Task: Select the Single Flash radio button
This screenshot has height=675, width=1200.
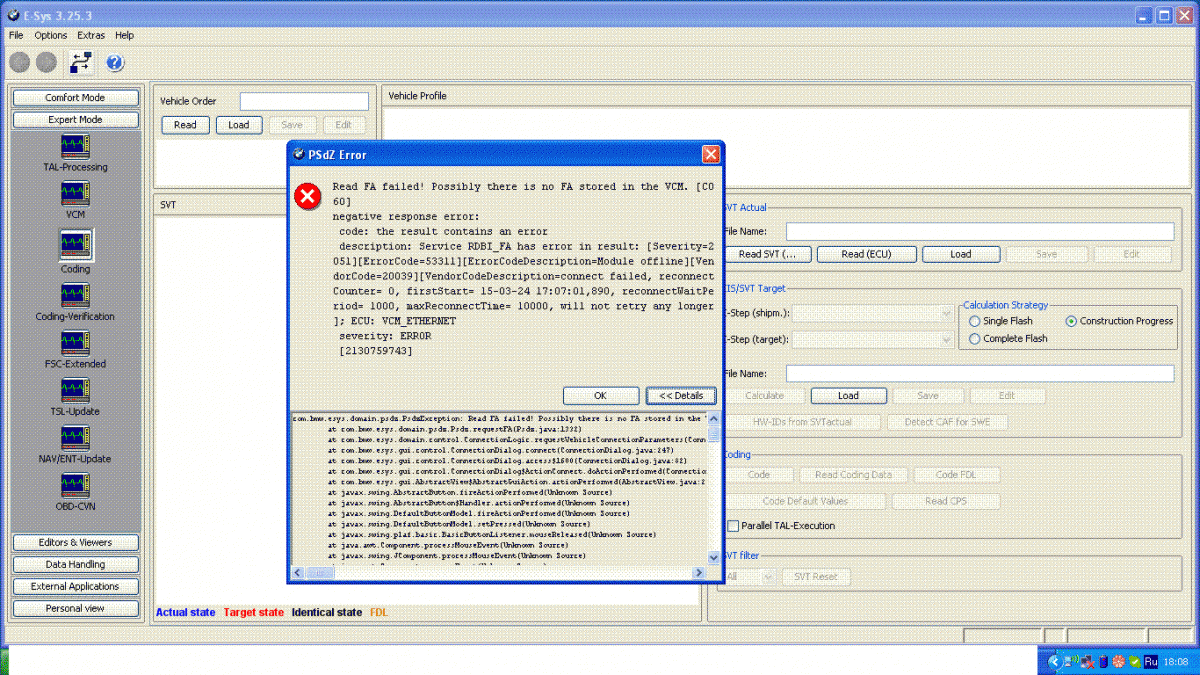Action: point(975,321)
